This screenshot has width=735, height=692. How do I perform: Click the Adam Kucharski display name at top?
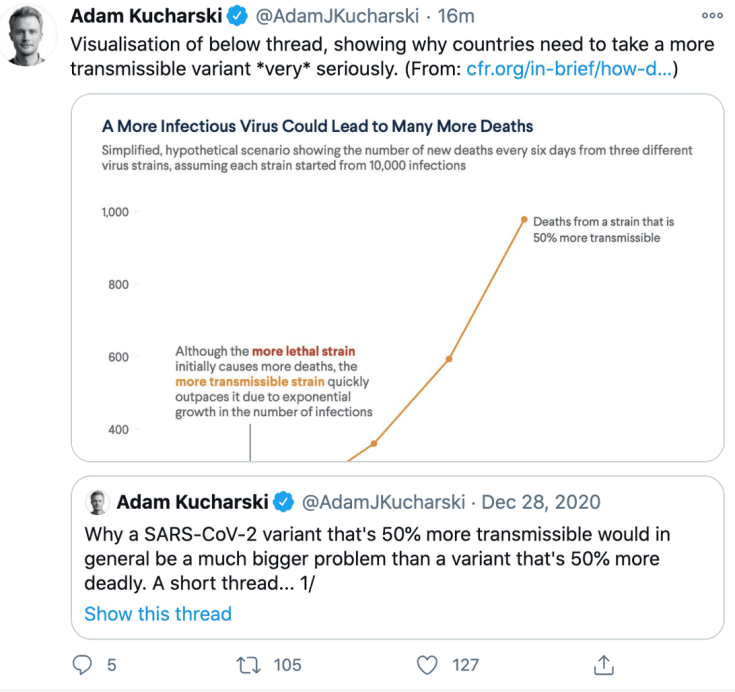(148, 17)
